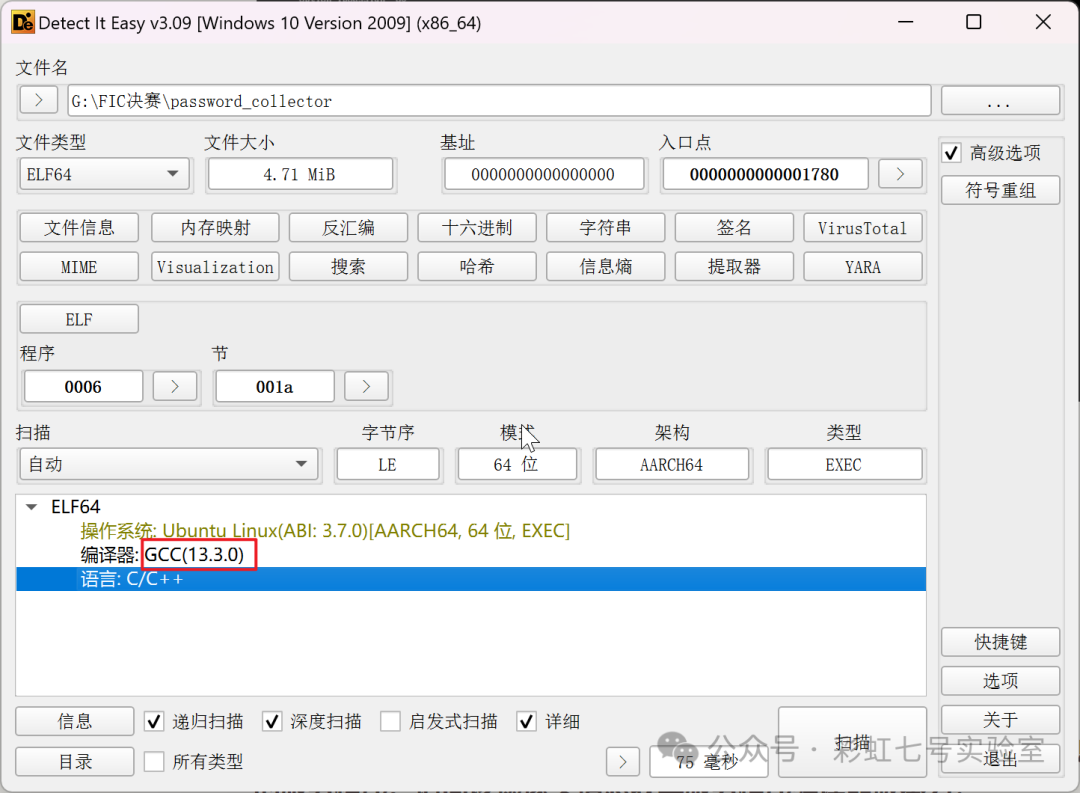The width and height of the screenshot is (1080, 793).
Task: Click the 目录 directory button
Action: pos(74,761)
